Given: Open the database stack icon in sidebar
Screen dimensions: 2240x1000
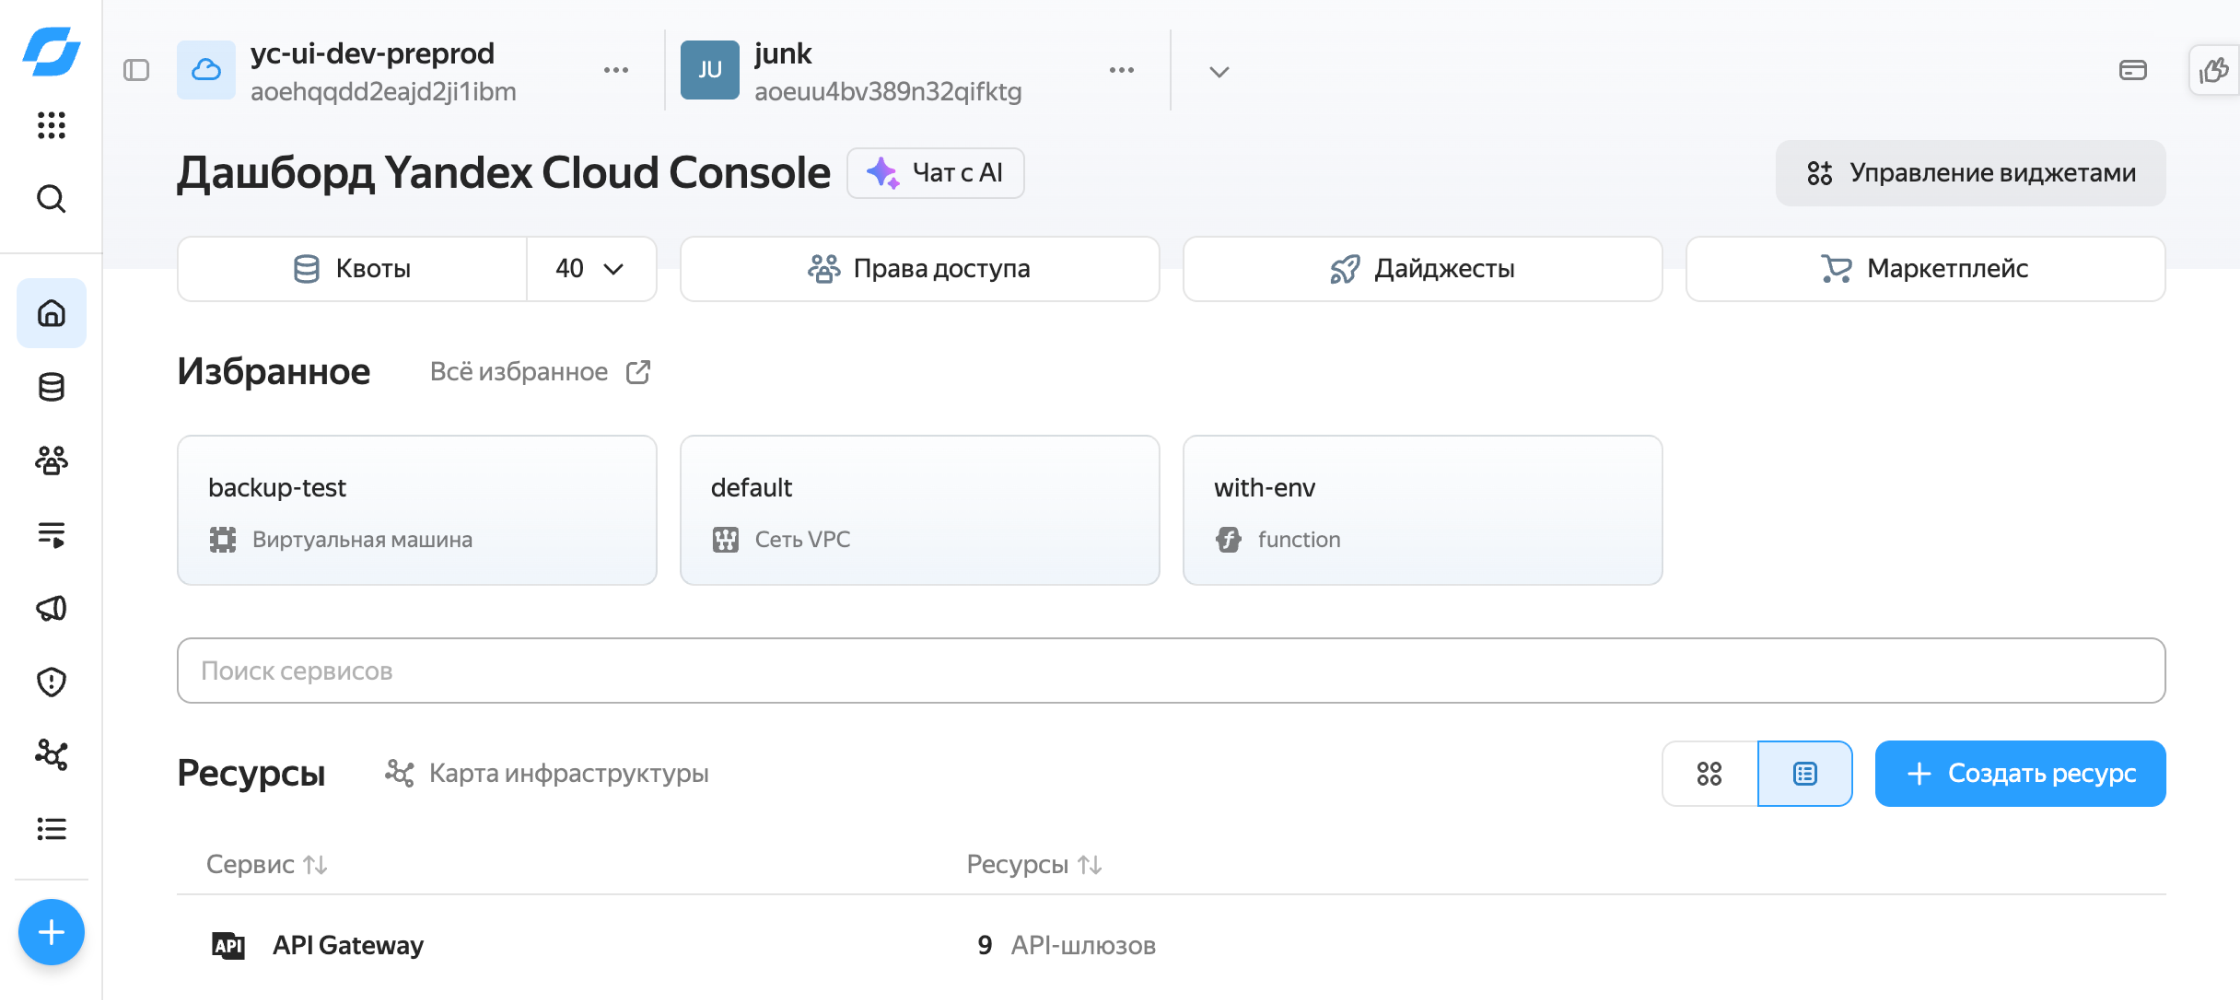Looking at the screenshot, I should pos(51,387).
